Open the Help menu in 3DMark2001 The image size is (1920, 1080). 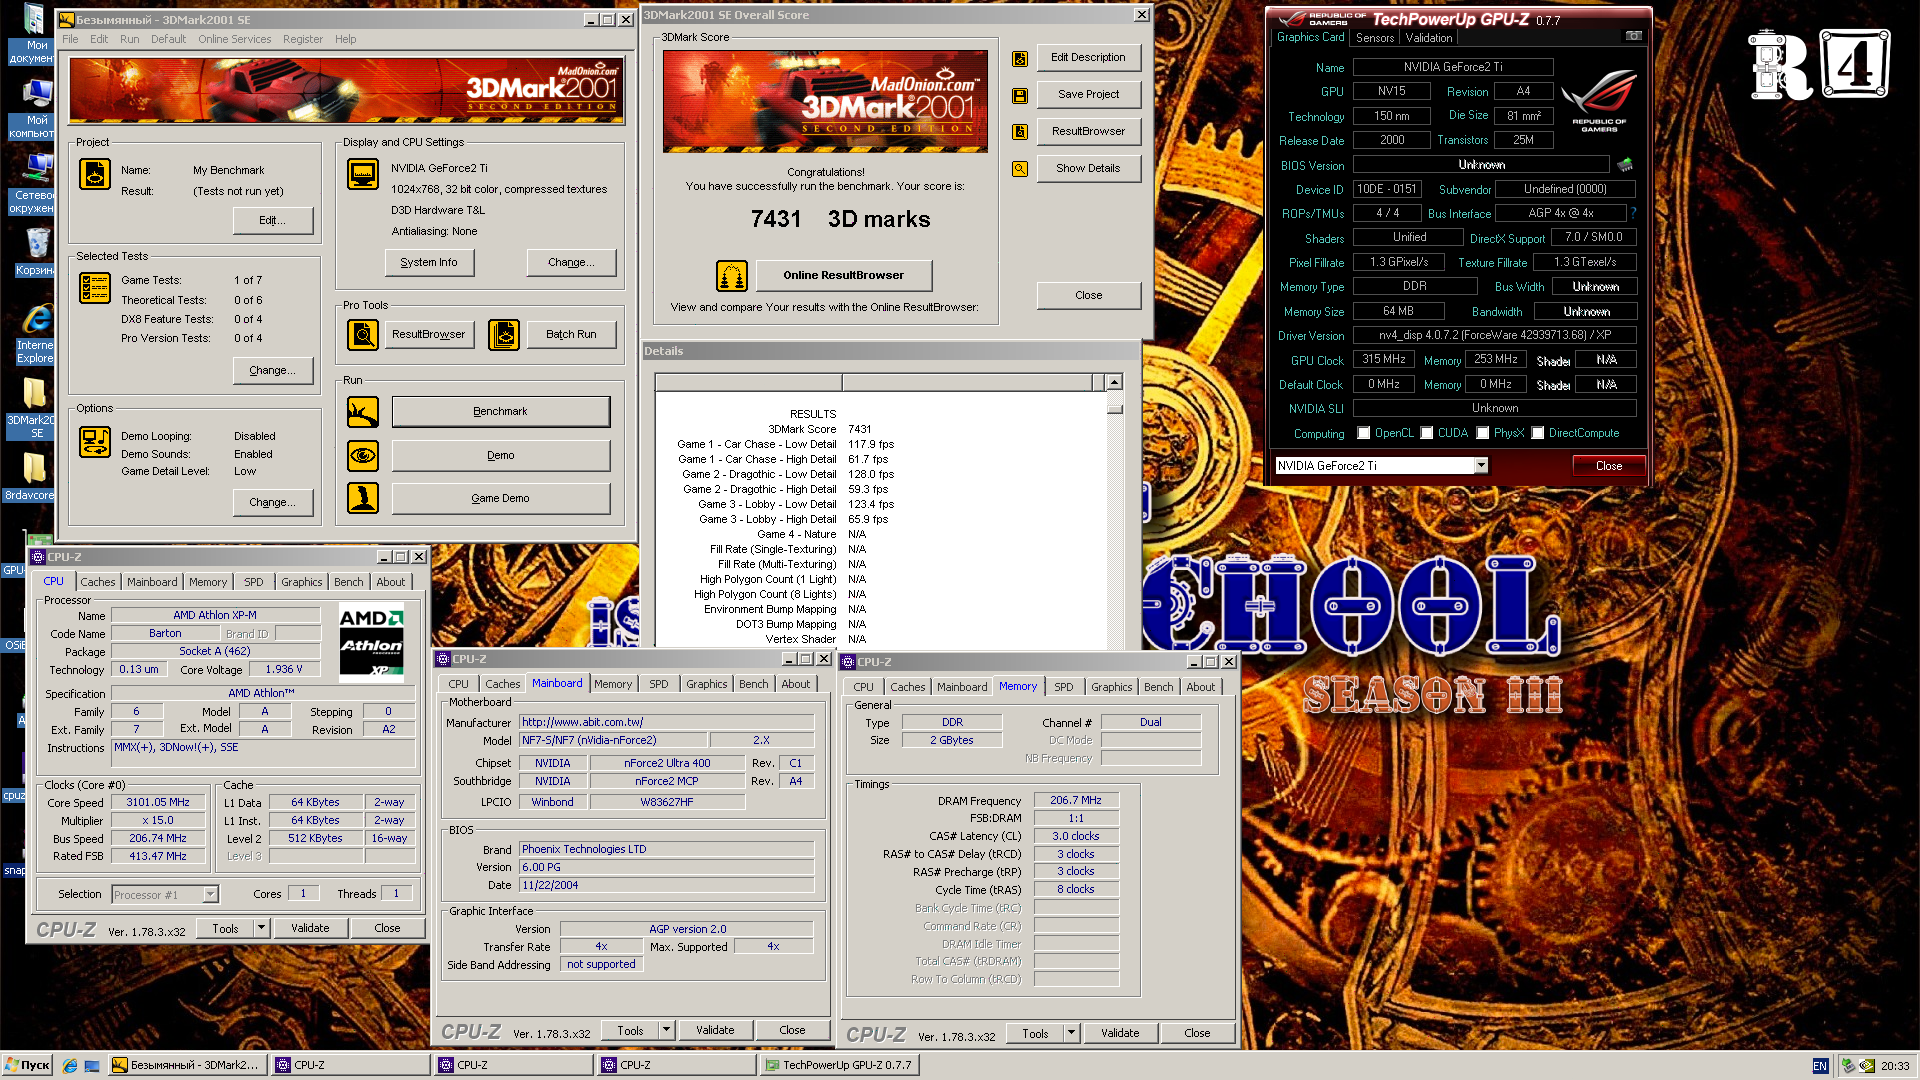click(345, 40)
